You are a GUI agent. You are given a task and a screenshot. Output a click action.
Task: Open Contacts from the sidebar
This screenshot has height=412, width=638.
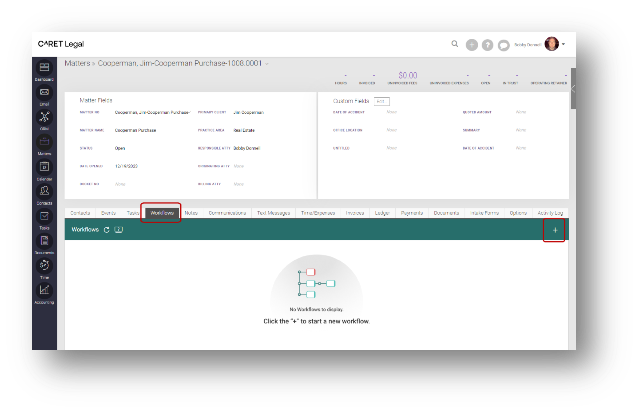tap(45, 192)
